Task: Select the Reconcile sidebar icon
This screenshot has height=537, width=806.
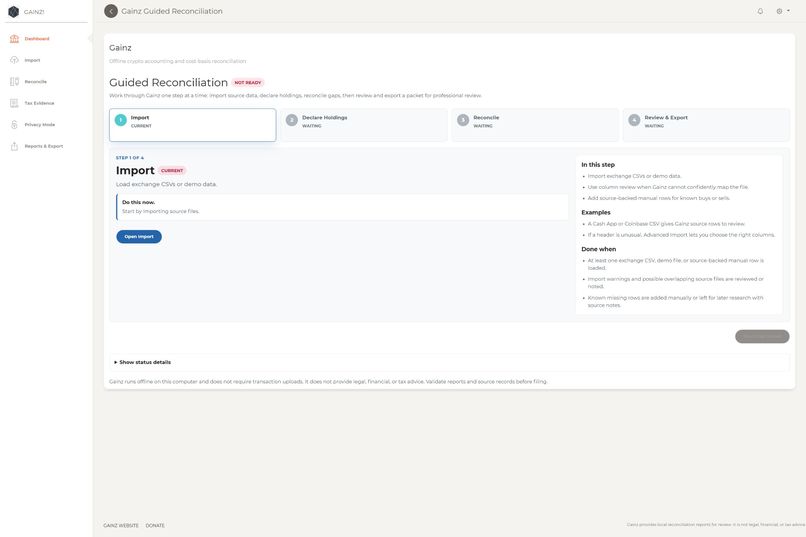Action: point(14,82)
